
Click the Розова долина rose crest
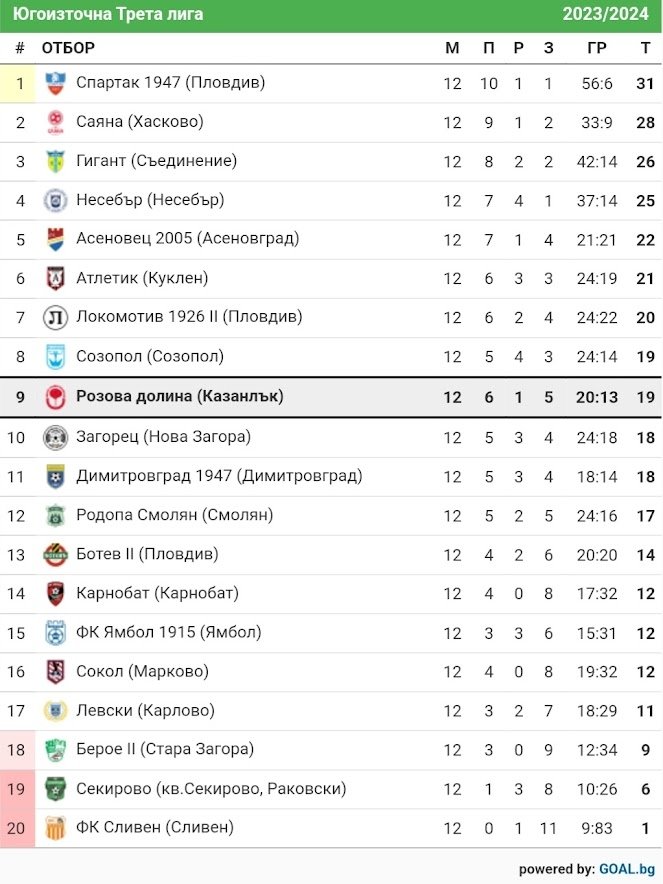click(55, 397)
